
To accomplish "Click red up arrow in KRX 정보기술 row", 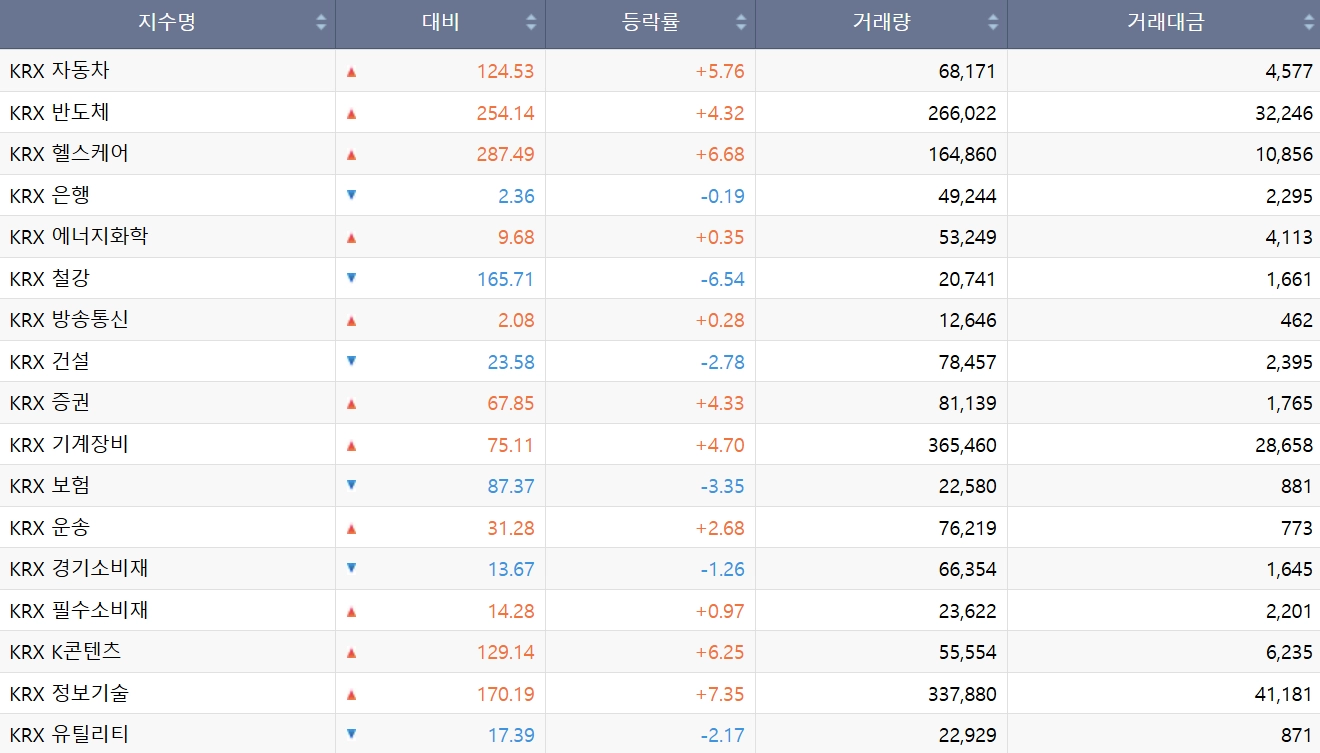I will tap(351, 694).
